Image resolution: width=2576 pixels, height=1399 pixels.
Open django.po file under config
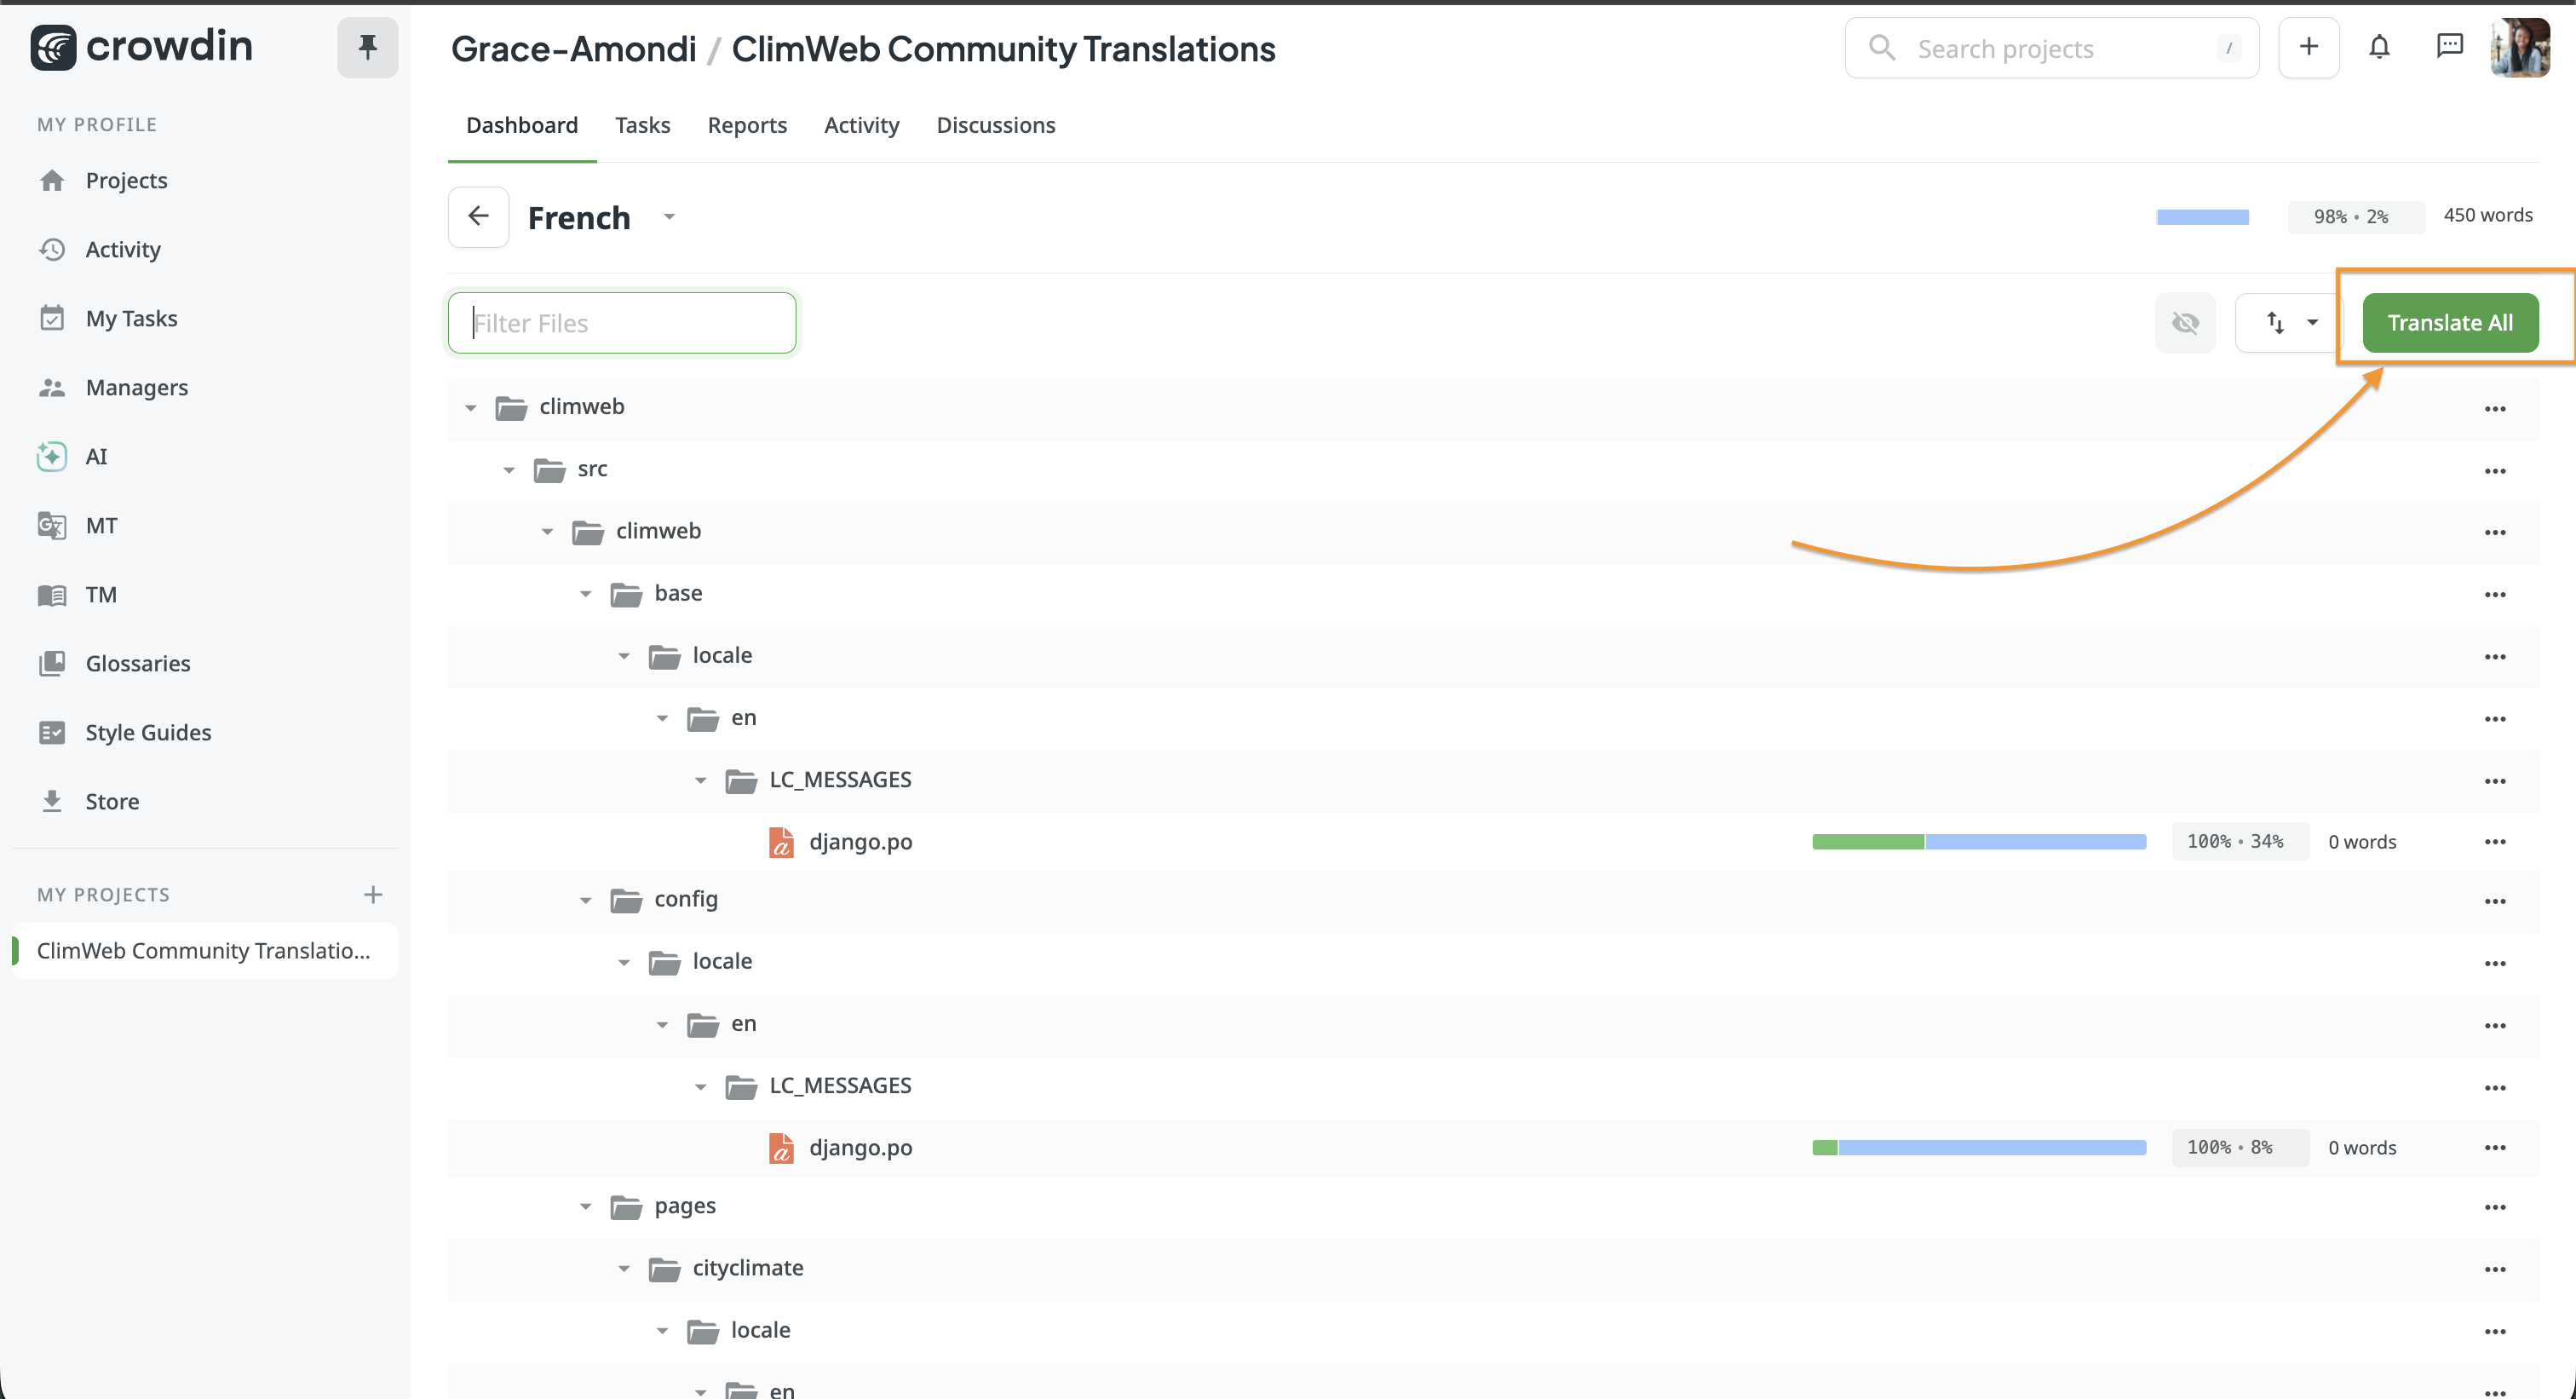point(860,1148)
